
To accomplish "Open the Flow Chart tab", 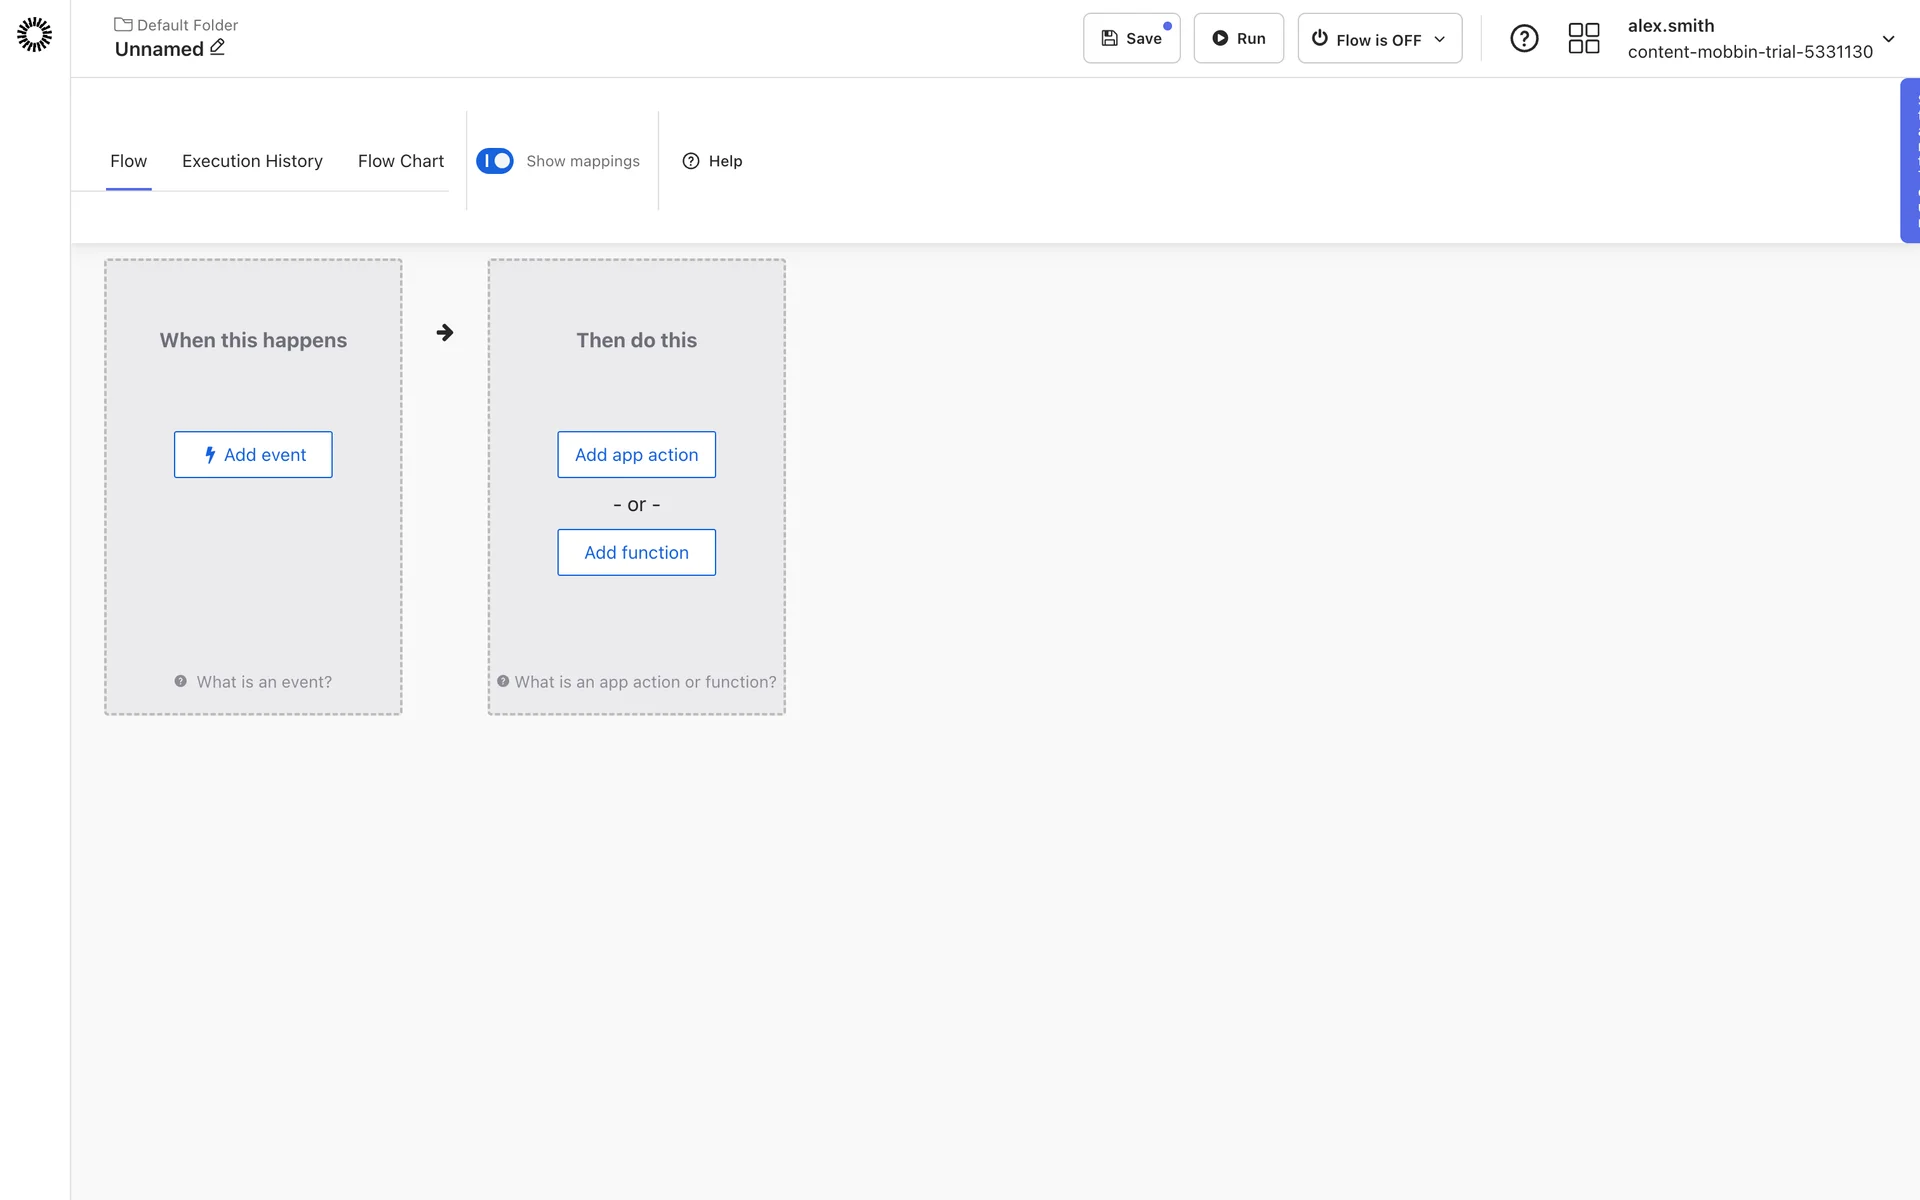I will click(x=400, y=161).
